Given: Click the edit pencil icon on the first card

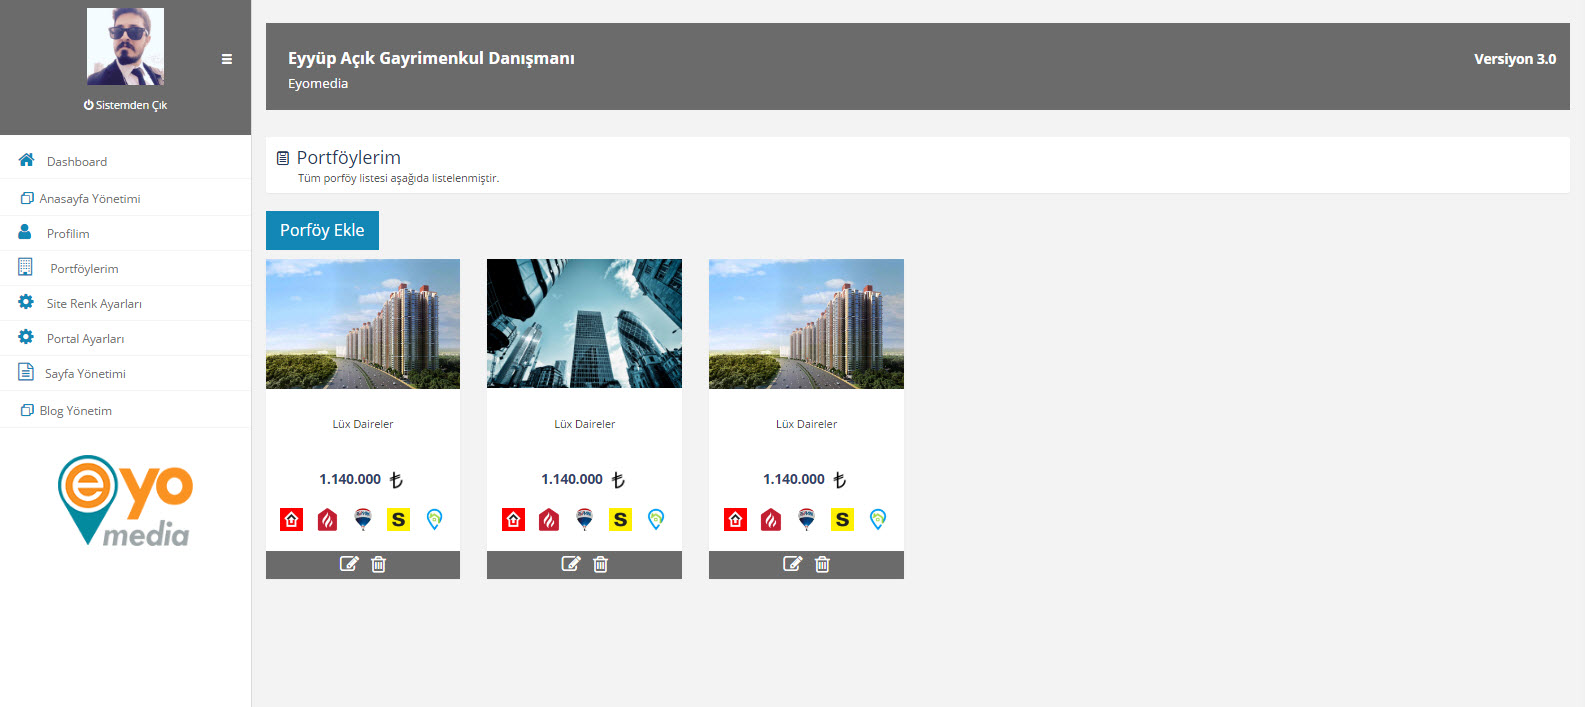Looking at the screenshot, I should point(349,564).
